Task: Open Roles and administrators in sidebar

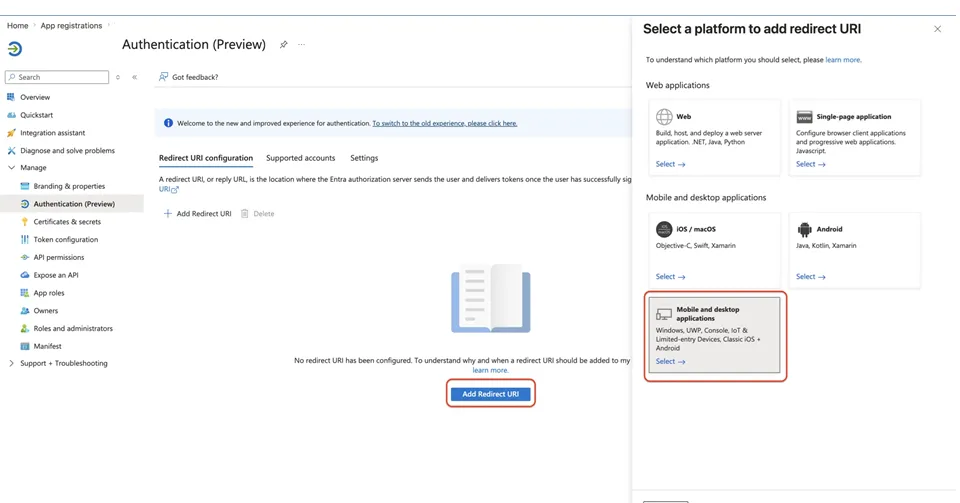Action: pyautogui.click(x=73, y=328)
